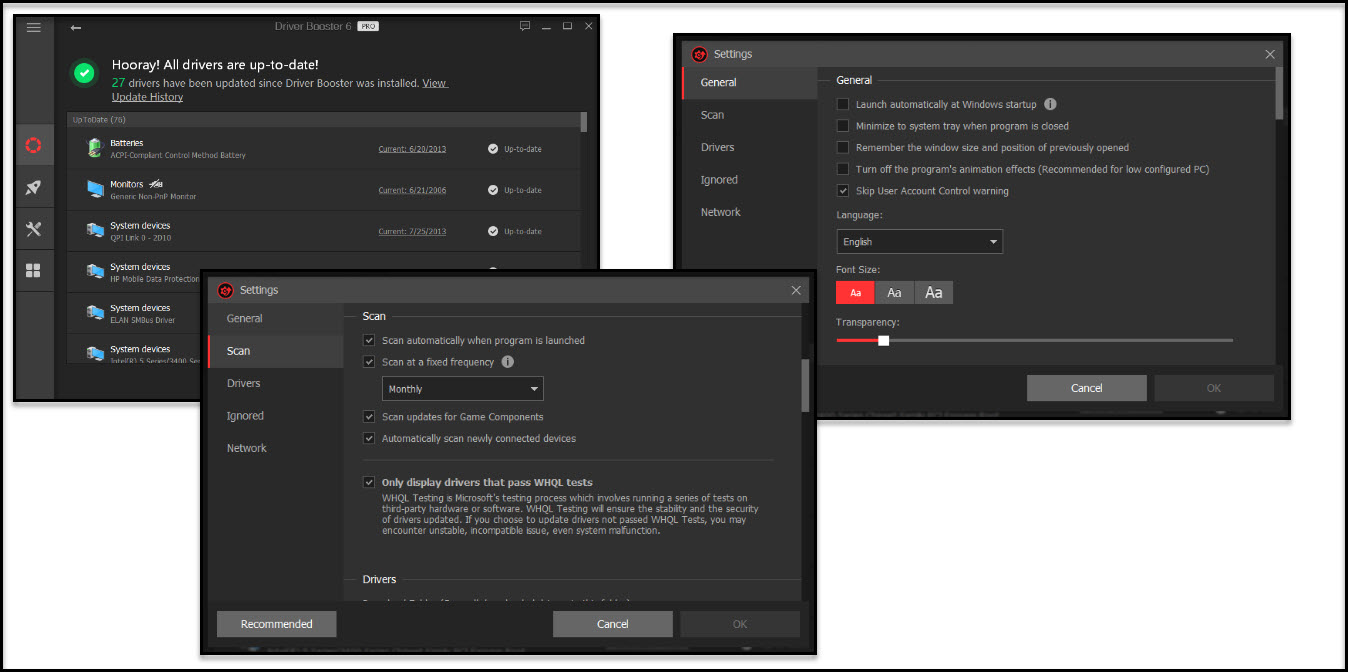Open the Monthly scan frequency dropdown
The width and height of the screenshot is (1348, 672).
(463, 389)
